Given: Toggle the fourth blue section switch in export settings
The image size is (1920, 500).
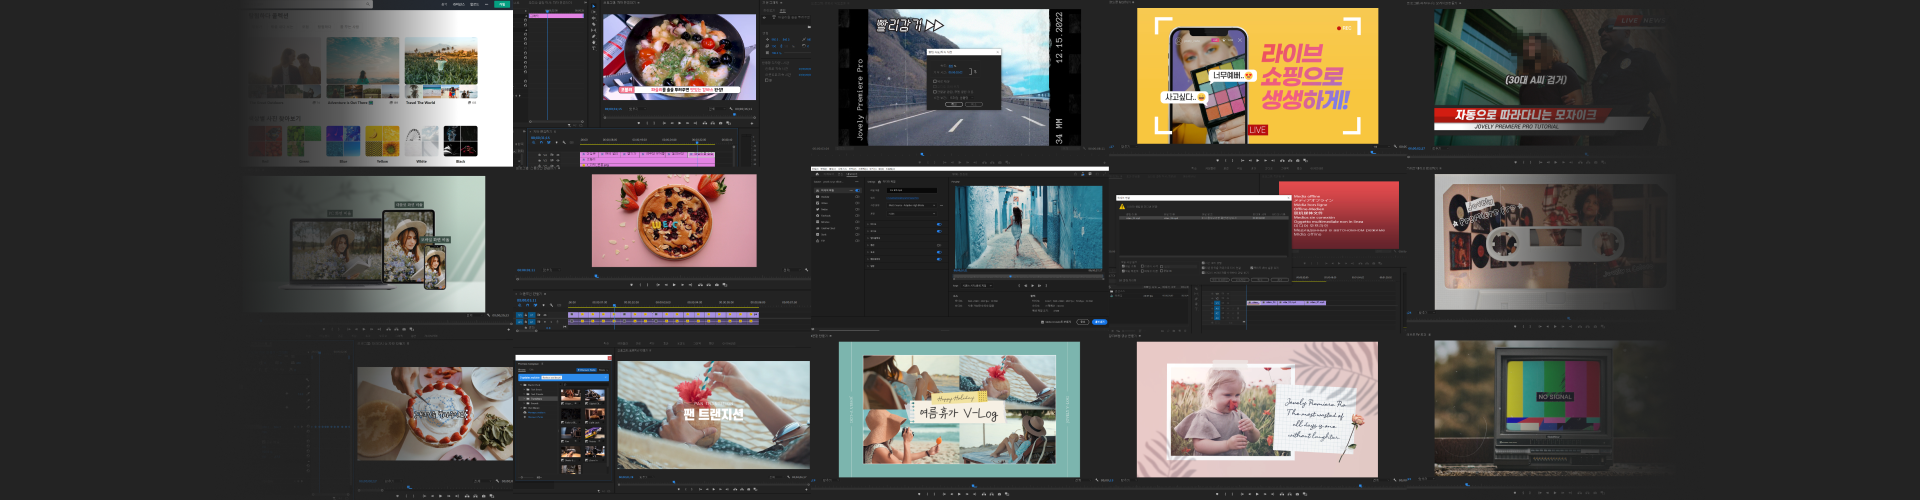Looking at the screenshot, I should tap(939, 259).
